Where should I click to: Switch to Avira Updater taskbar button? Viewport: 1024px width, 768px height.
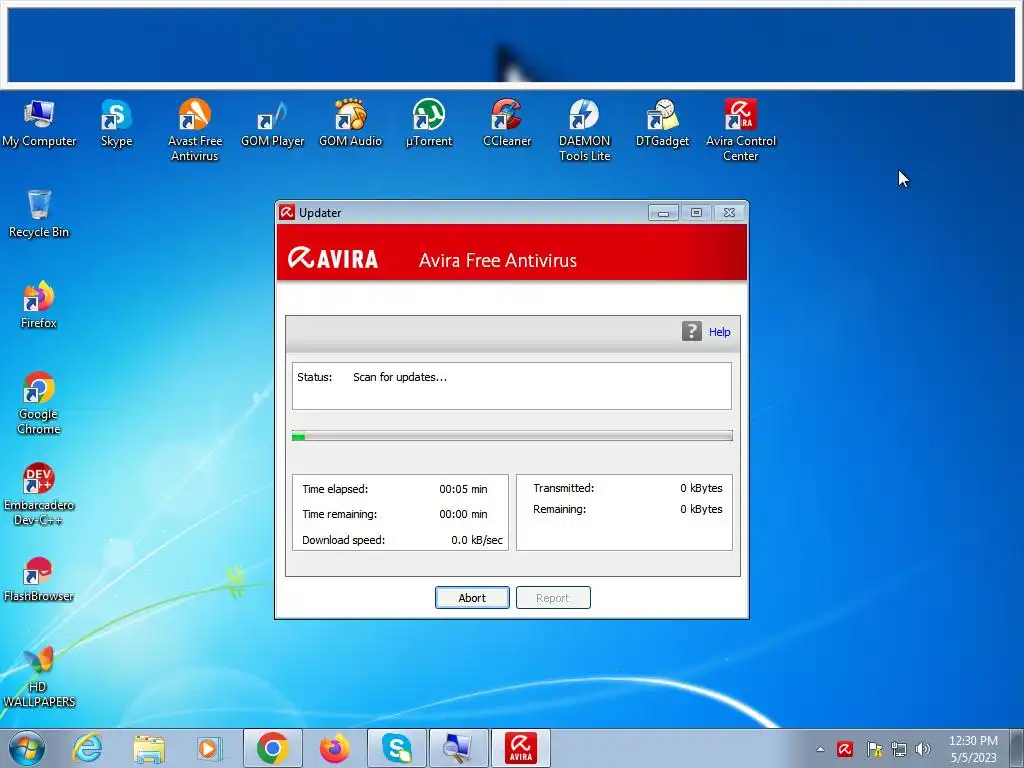point(520,748)
